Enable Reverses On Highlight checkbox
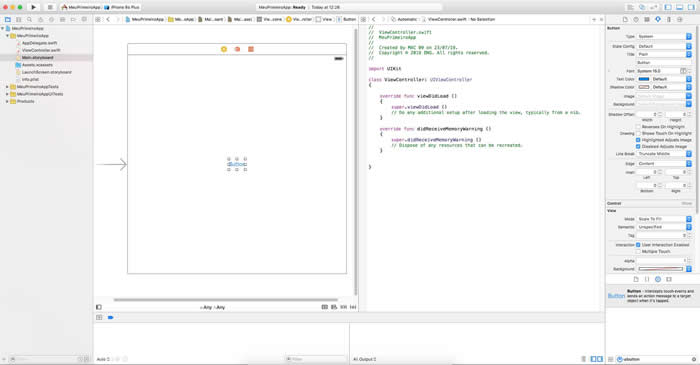Screen dimensions: 700x365 638,127
